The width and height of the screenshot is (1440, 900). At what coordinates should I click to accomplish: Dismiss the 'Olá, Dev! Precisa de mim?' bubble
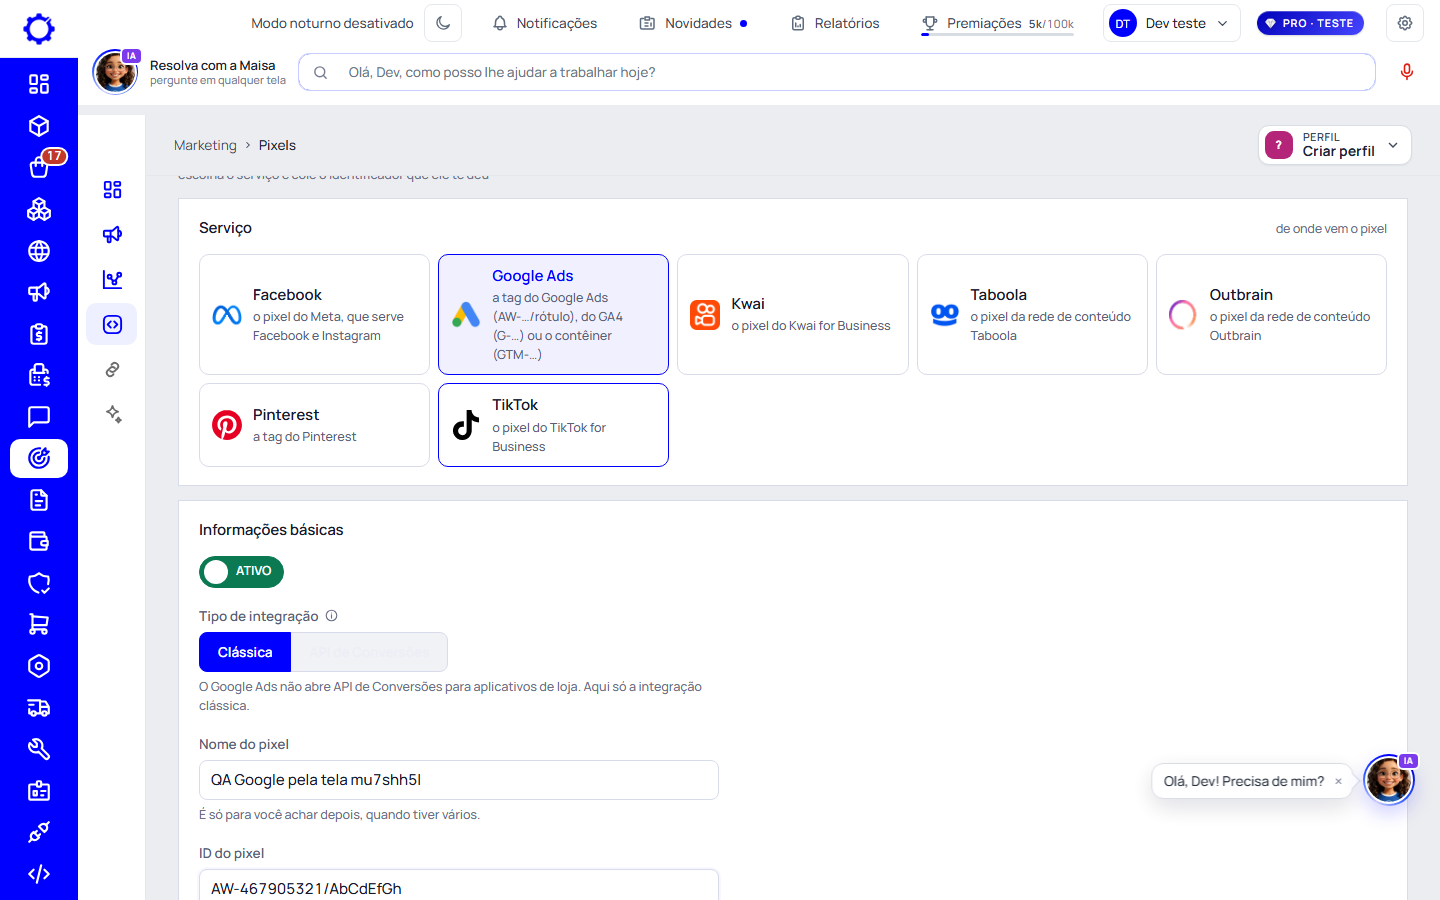click(1338, 782)
